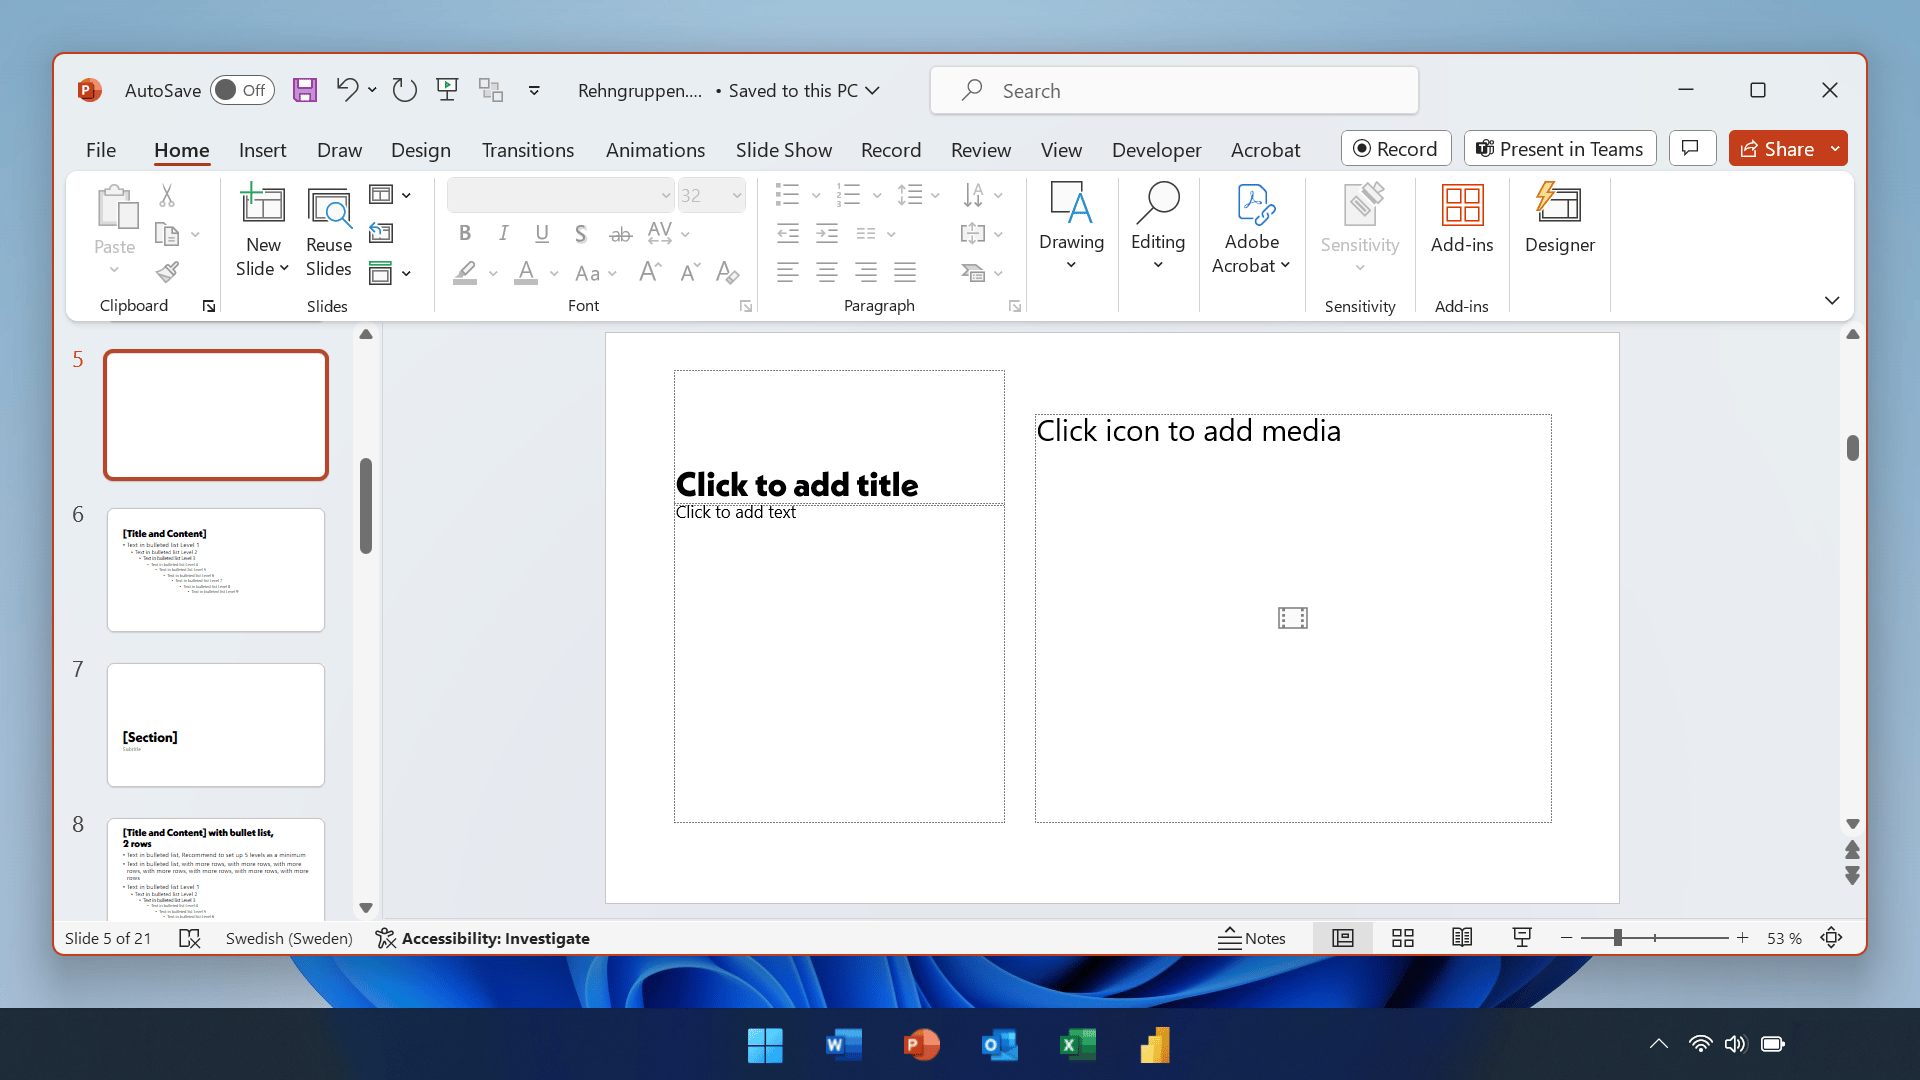Start Slide Show from status bar

tap(1522, 938)
